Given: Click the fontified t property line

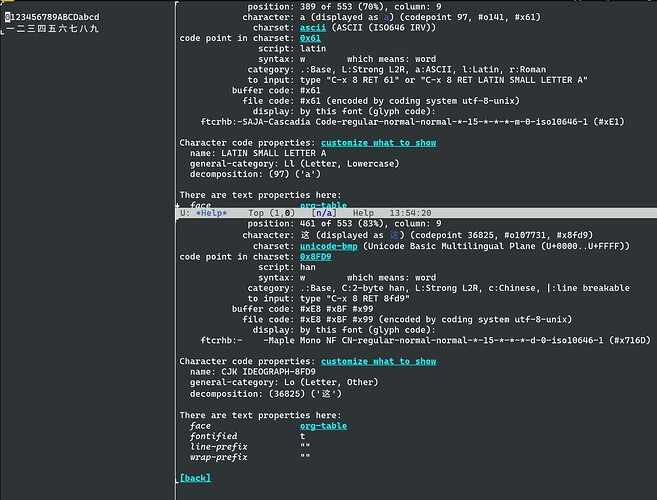Looking at the screenshot, I should click(247, 436).
